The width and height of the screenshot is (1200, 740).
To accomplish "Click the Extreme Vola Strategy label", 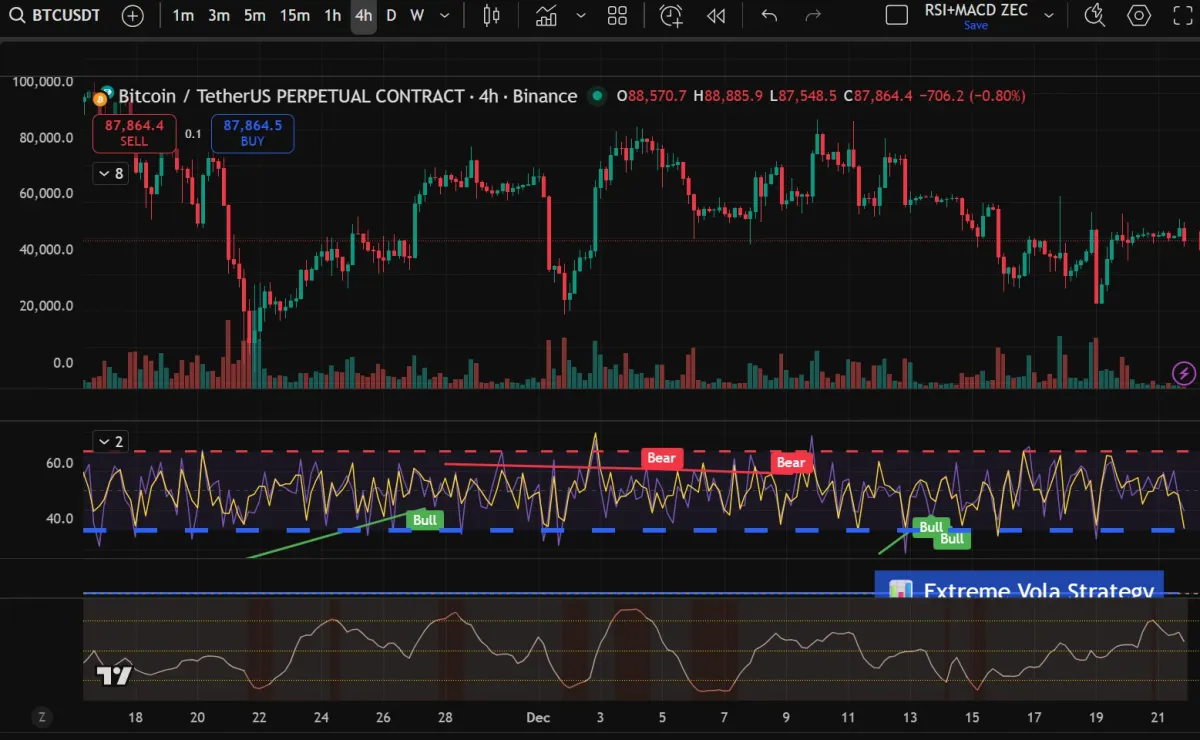I will point(1019,587).
